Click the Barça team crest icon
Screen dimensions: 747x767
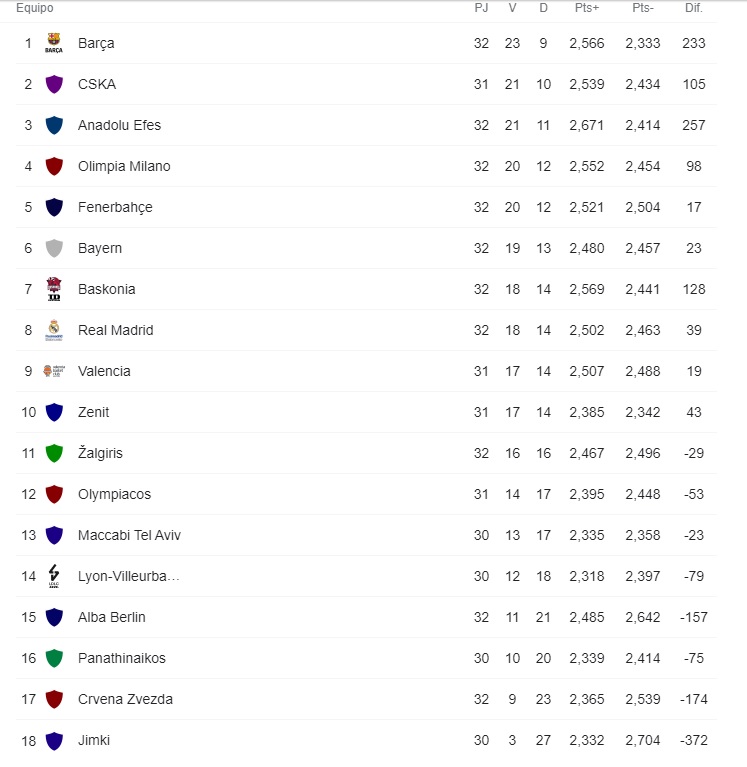coord(54,43)
